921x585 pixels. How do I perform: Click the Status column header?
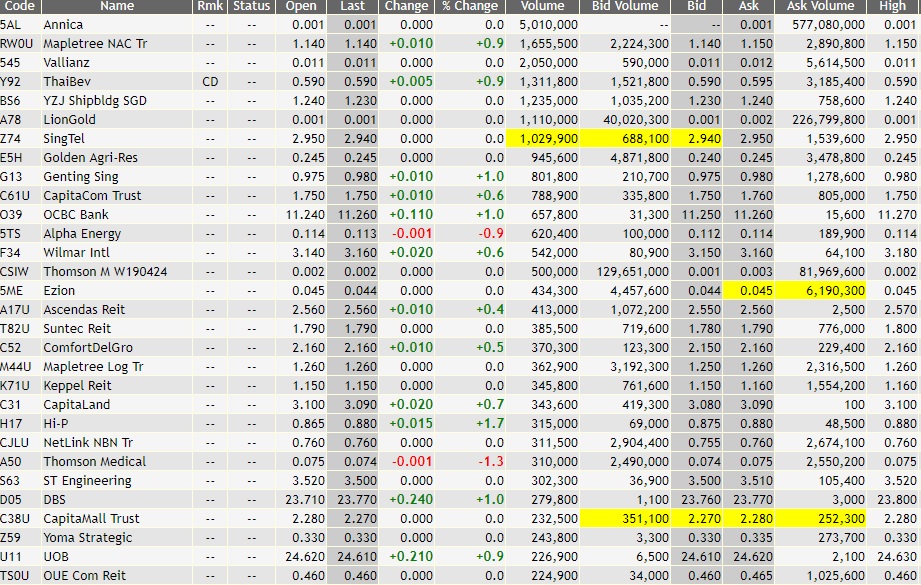coord(250,6)
